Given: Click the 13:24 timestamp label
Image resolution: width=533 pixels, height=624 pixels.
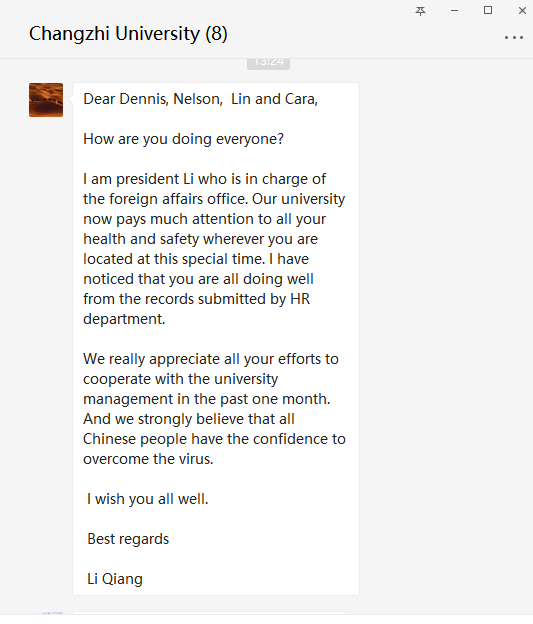Looking at the screenshot, I should coord(268,62).
